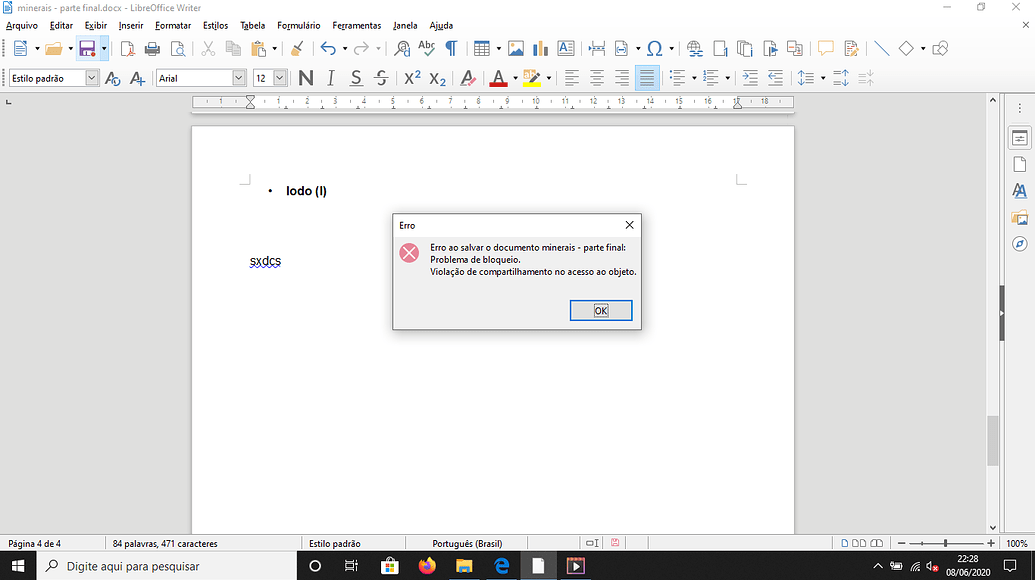Insert a chart into the document
The height and width of the screenshot is (580, 1035).
click(x=540, y=48)
